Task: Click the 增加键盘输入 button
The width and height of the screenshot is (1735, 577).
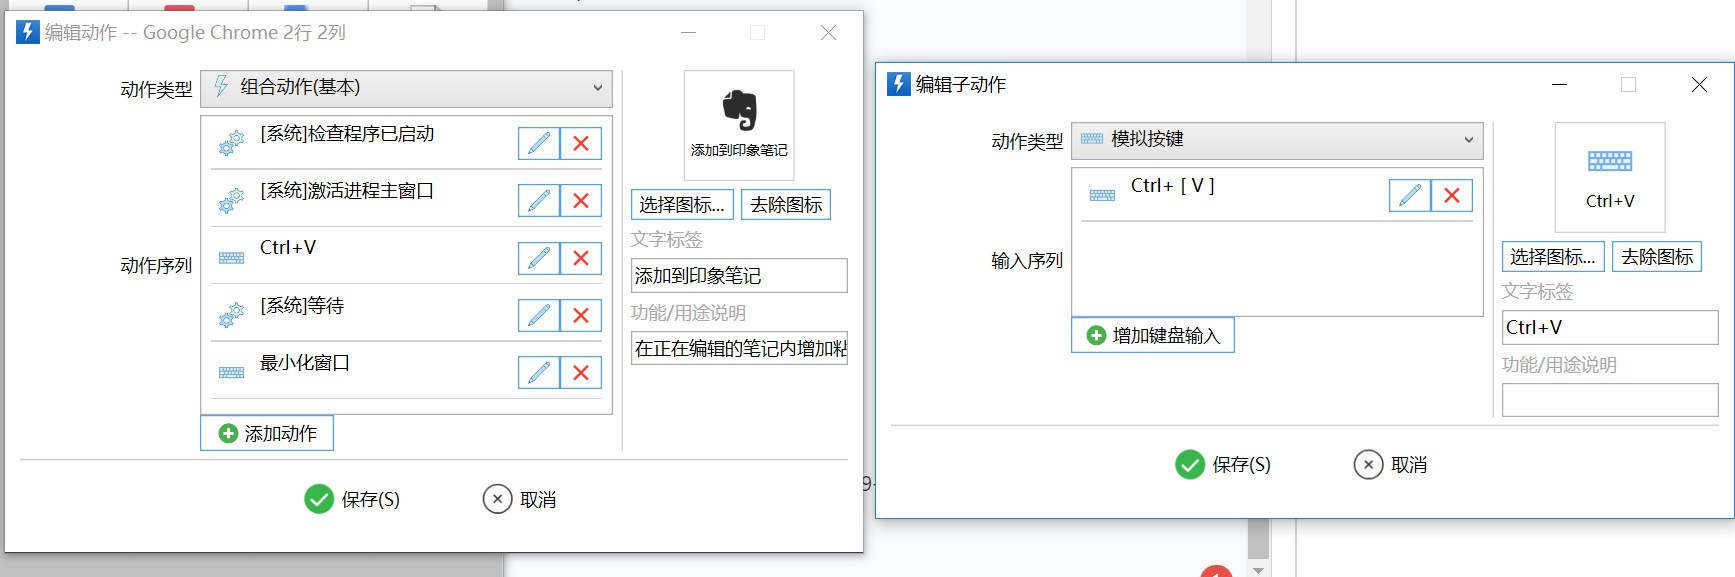Action: pyautogui.click(x=1153, y=335)
